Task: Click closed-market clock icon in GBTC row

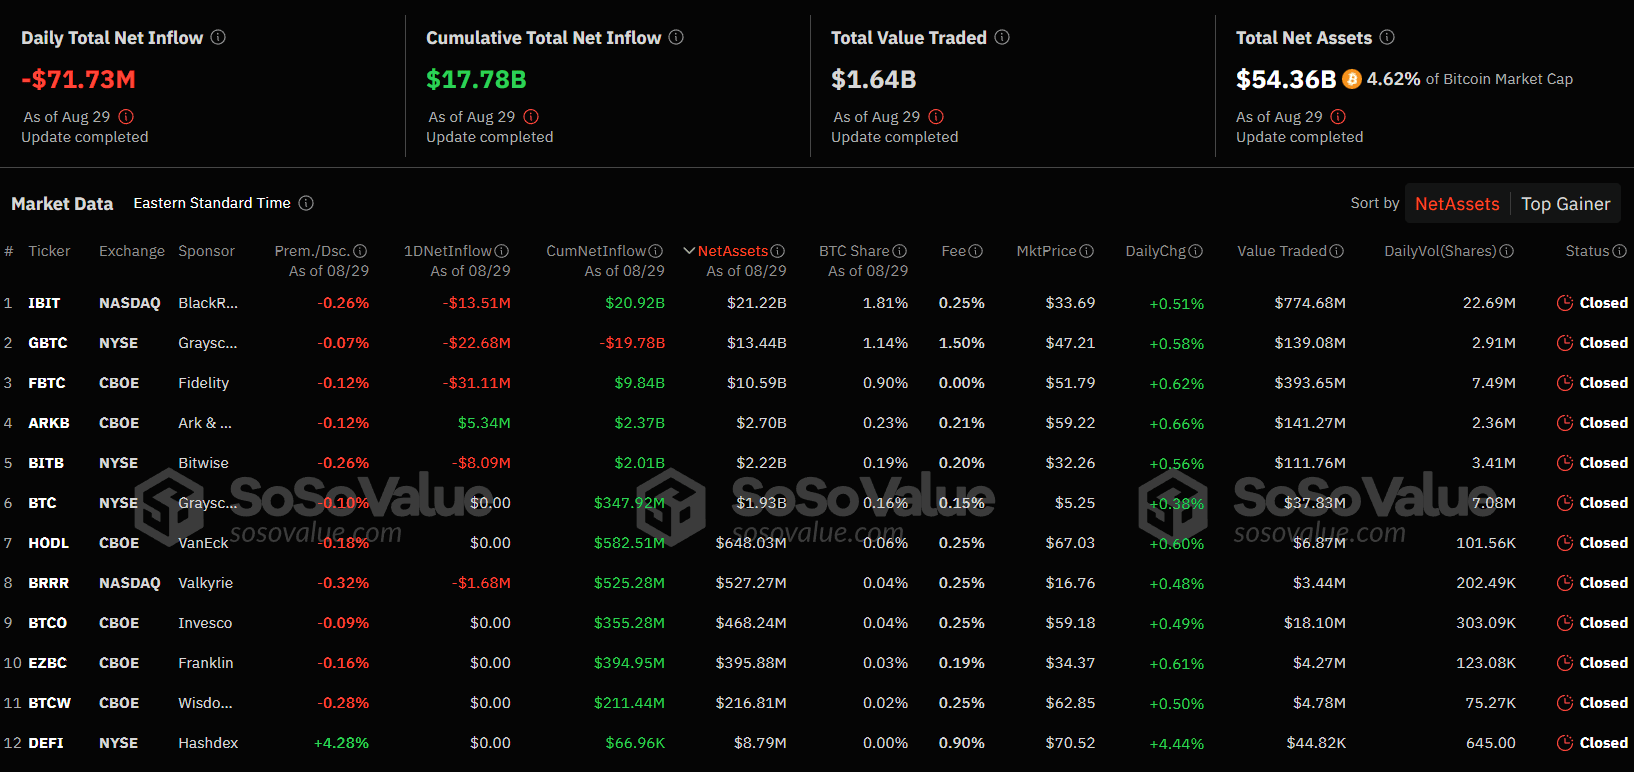Action: 1565,343
